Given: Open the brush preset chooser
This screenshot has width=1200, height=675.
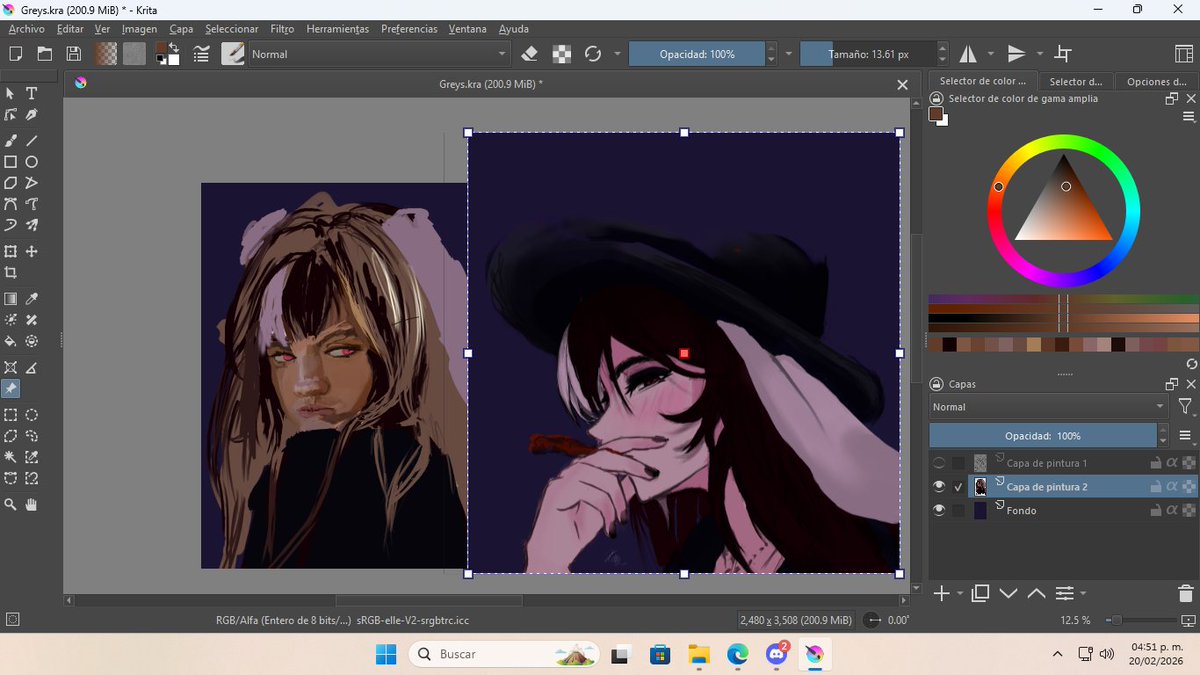Looking at the screenshot, I should click(232, 54).
